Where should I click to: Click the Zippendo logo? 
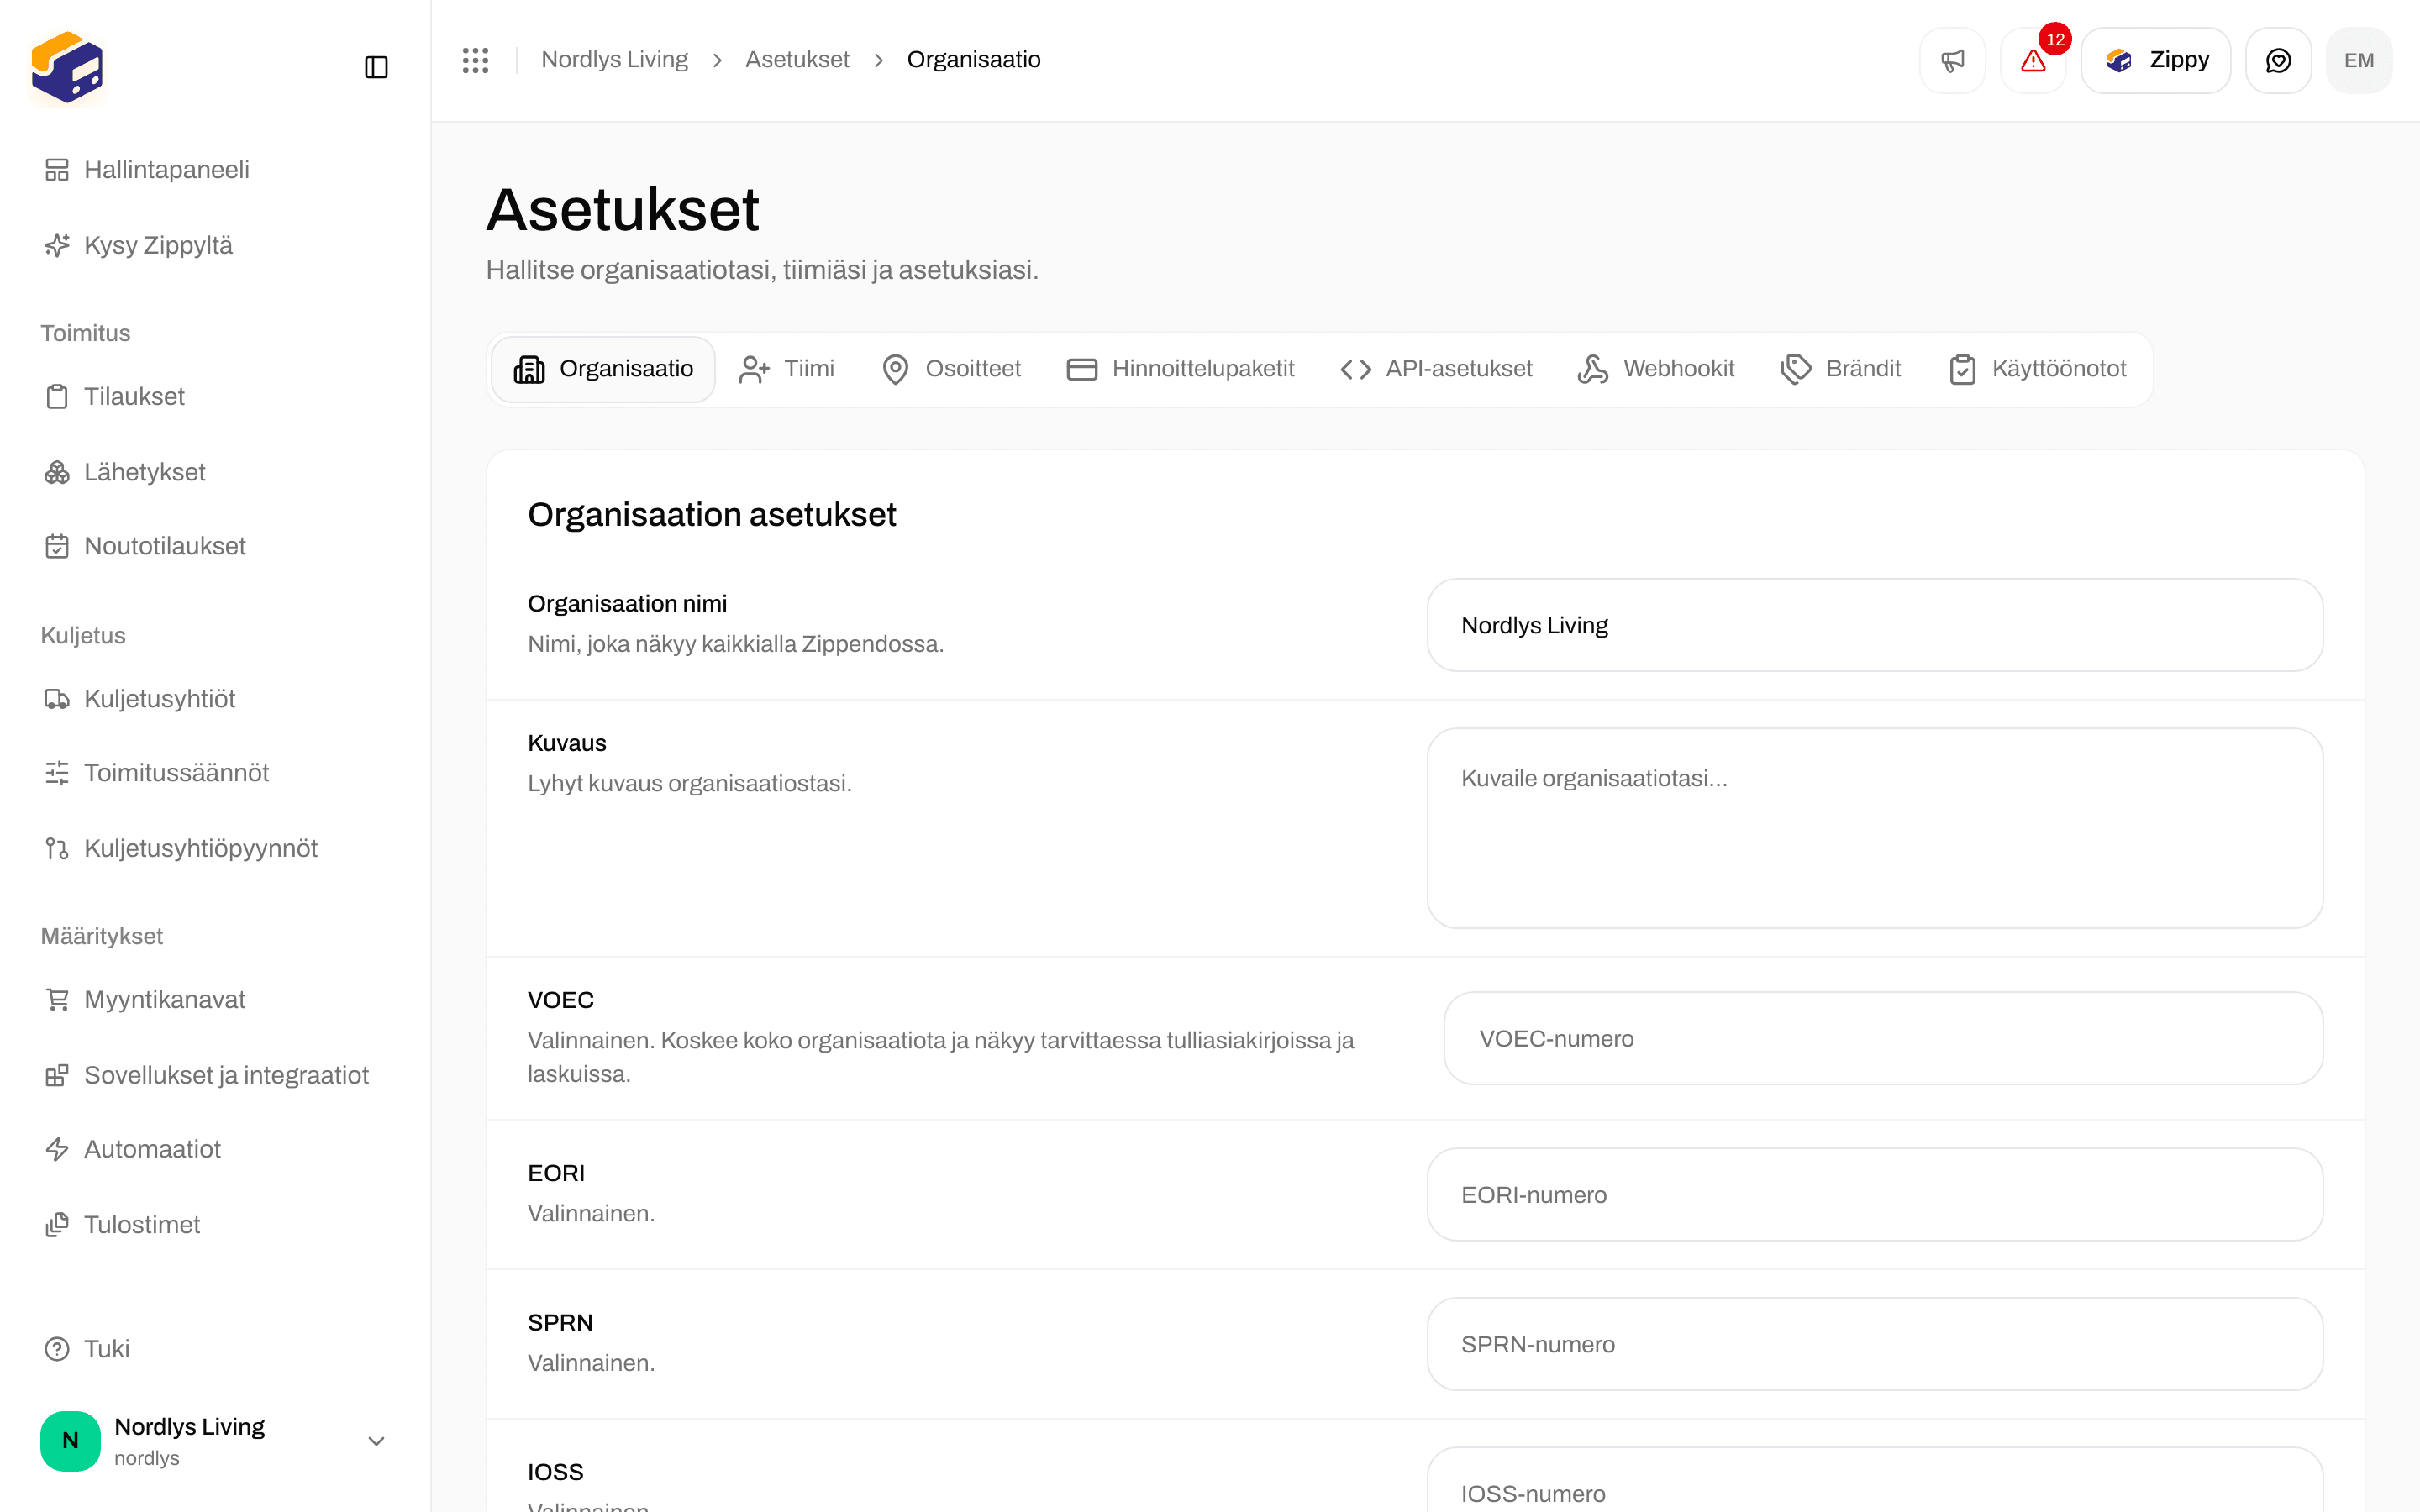67,67
